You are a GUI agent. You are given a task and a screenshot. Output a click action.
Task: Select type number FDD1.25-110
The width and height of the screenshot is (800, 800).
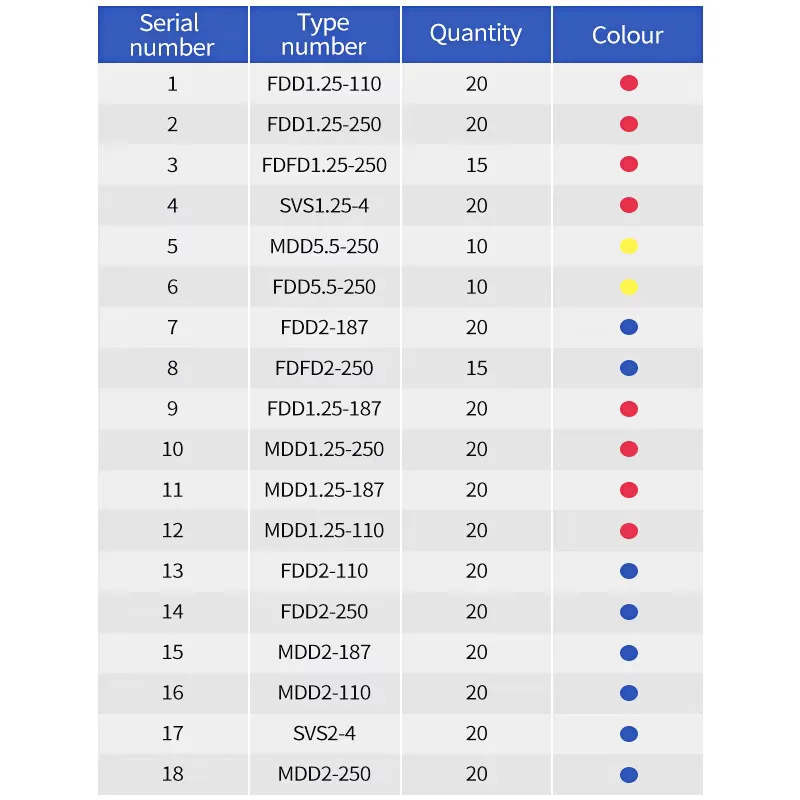[324, 84]
